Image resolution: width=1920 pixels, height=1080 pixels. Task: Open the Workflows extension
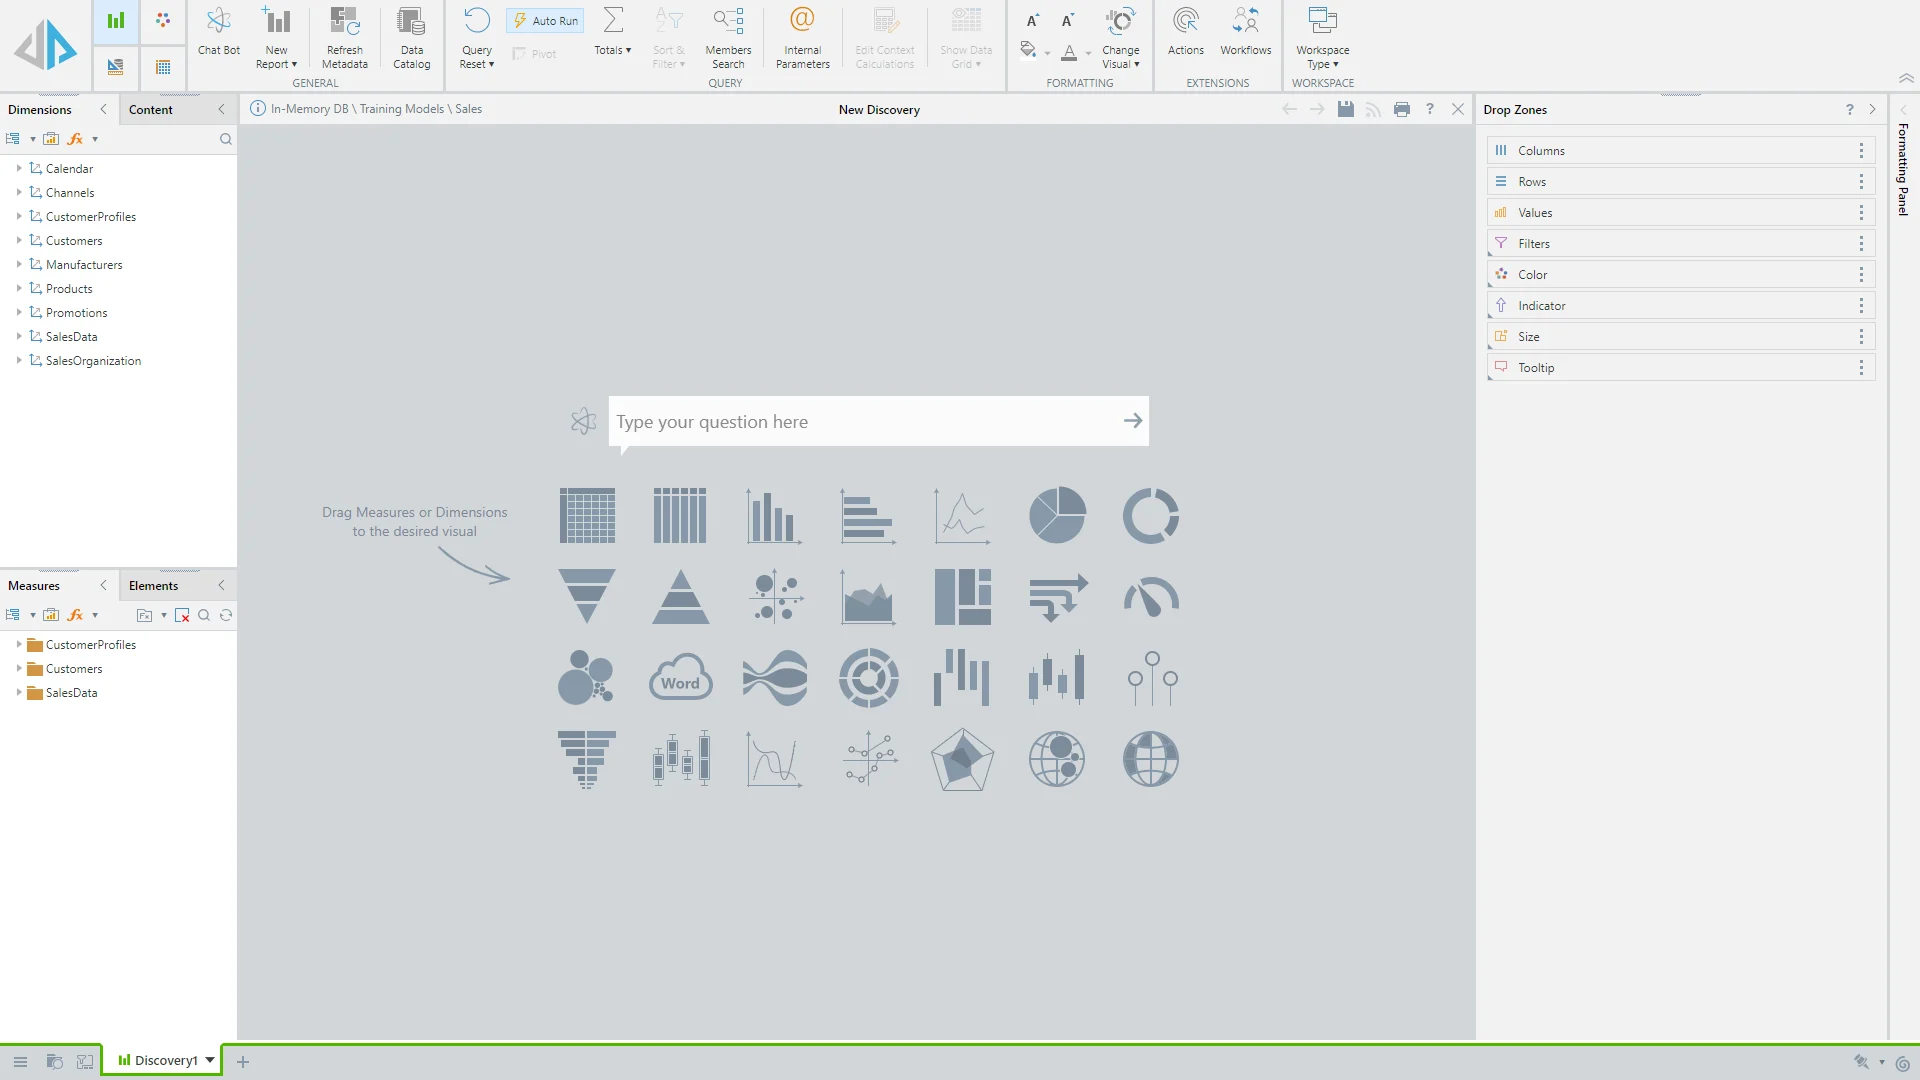pyautogui.click(x=1245, y=32)
